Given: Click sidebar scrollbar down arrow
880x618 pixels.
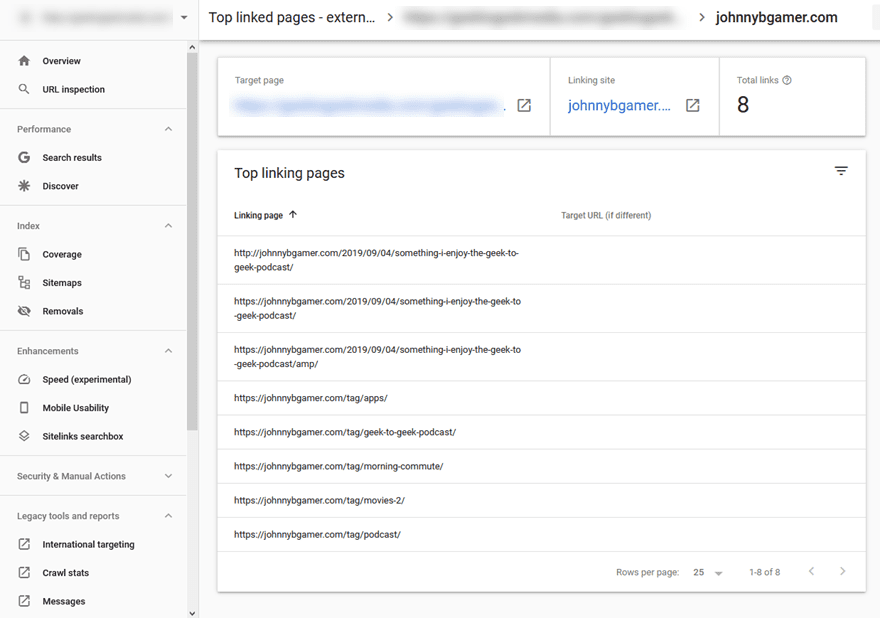Looking at the screenshot, I should pos(192,612).
